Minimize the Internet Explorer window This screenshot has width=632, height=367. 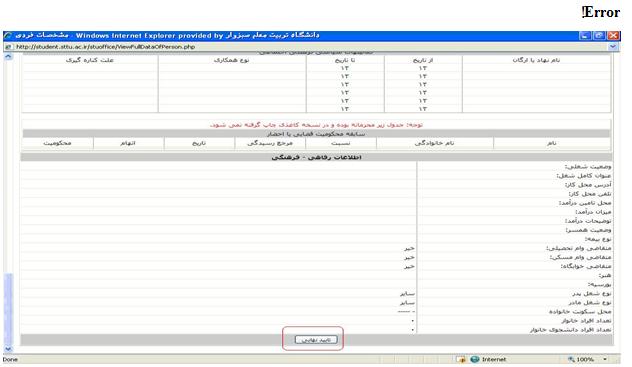(585, 35)
